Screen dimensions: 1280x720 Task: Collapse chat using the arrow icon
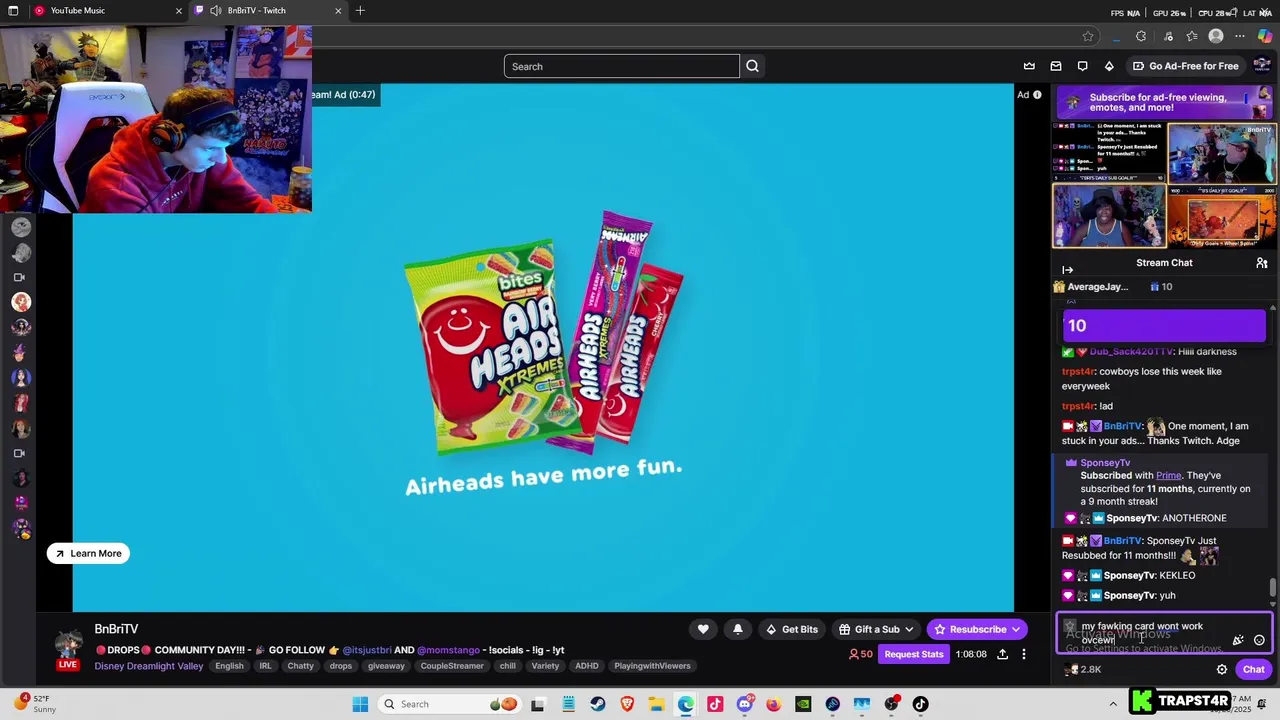click(1067, 270)
